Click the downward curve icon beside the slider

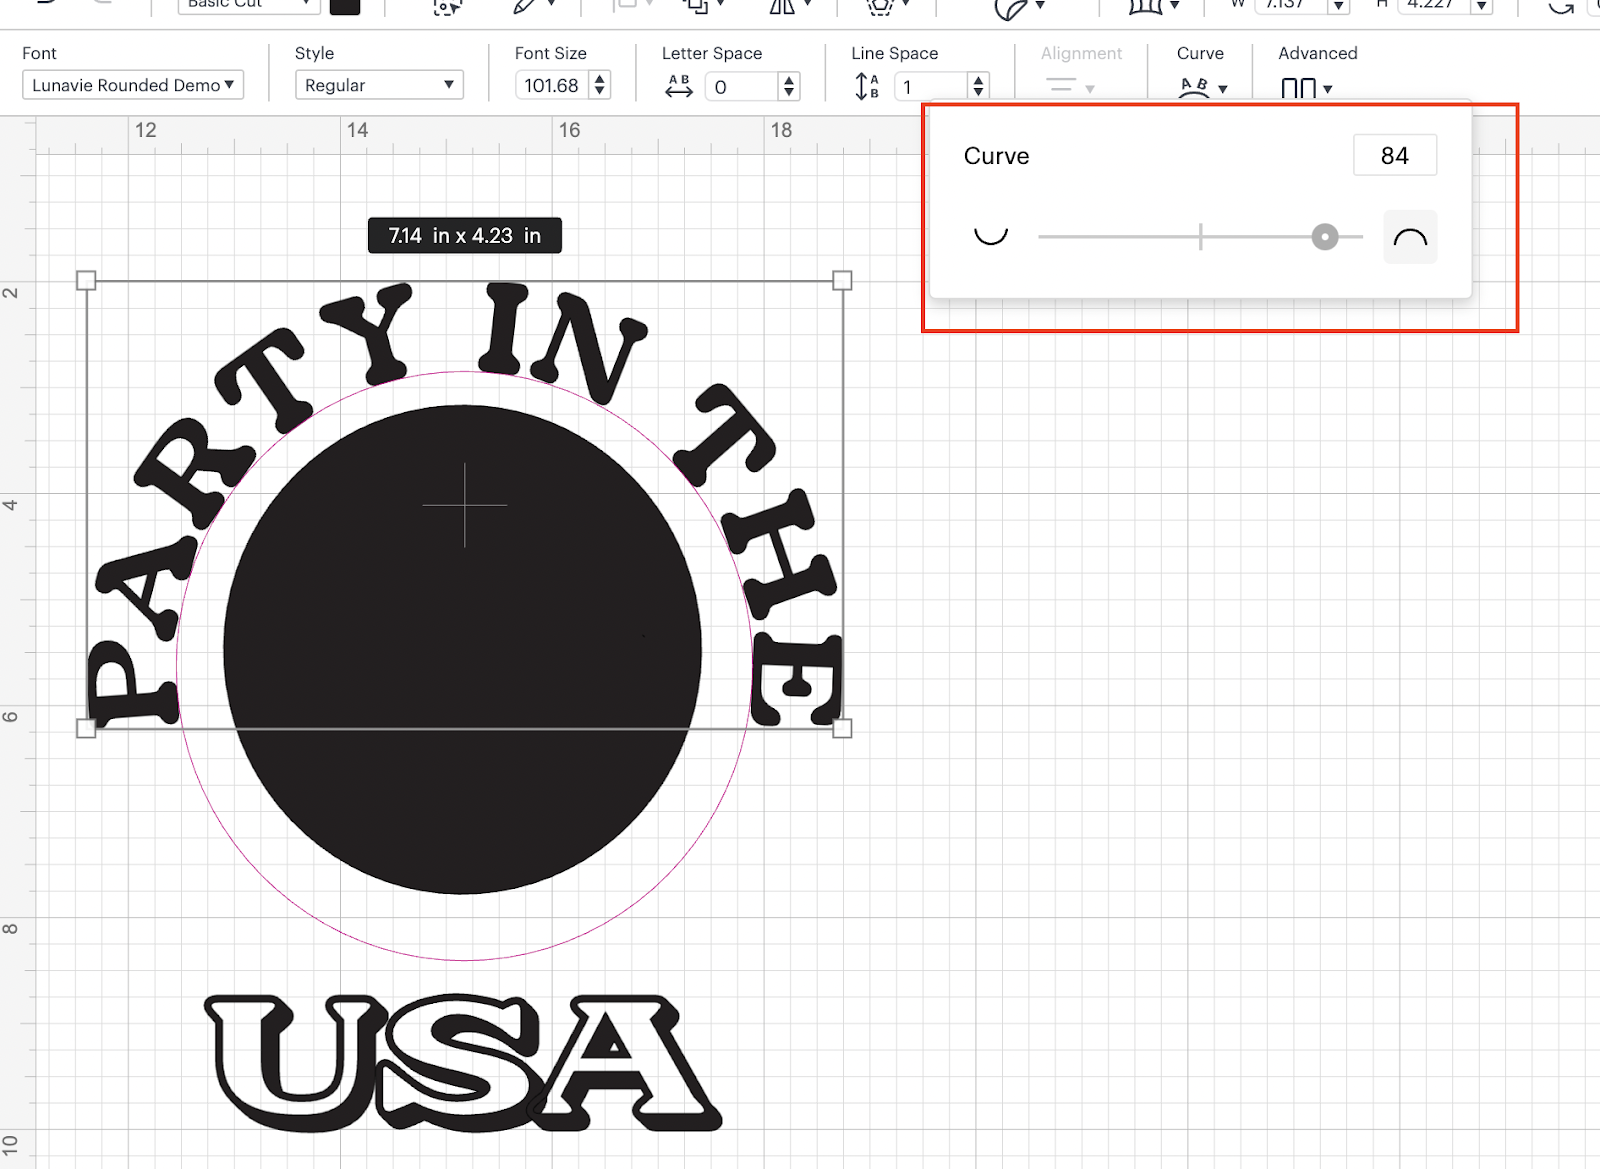pos(991,236)
